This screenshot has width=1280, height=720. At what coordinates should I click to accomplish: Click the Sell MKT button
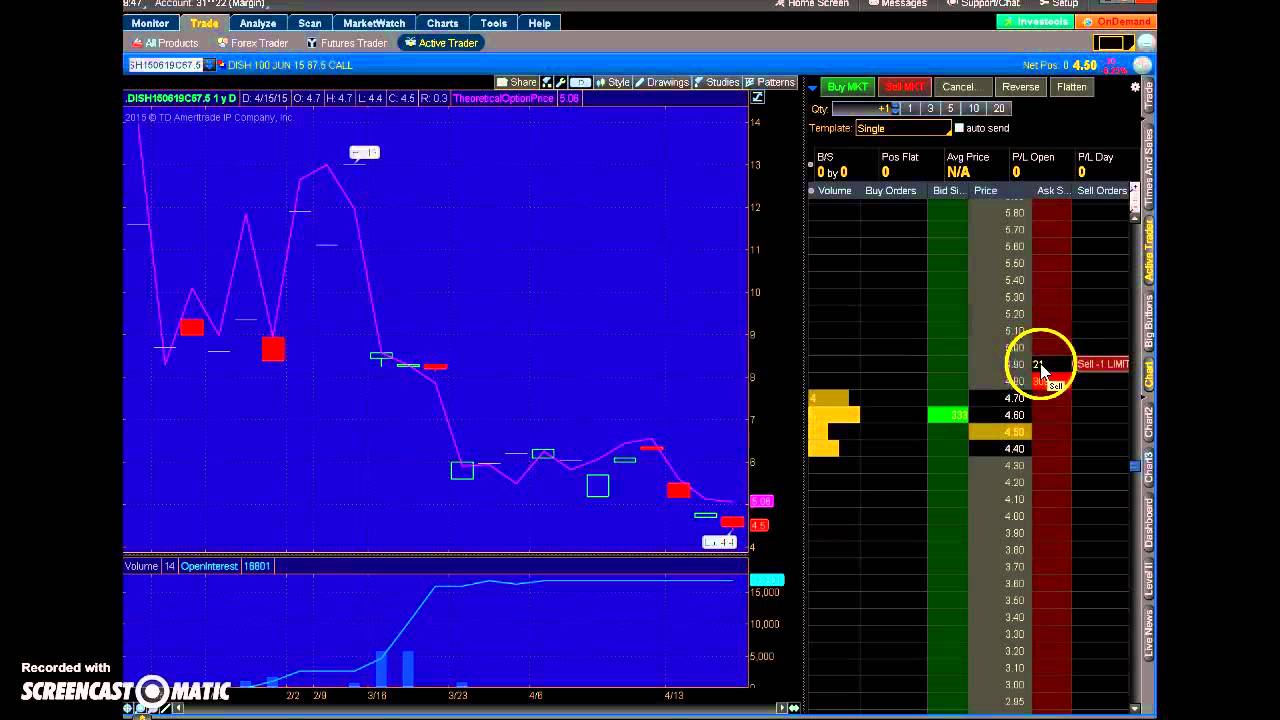[905, 87]
